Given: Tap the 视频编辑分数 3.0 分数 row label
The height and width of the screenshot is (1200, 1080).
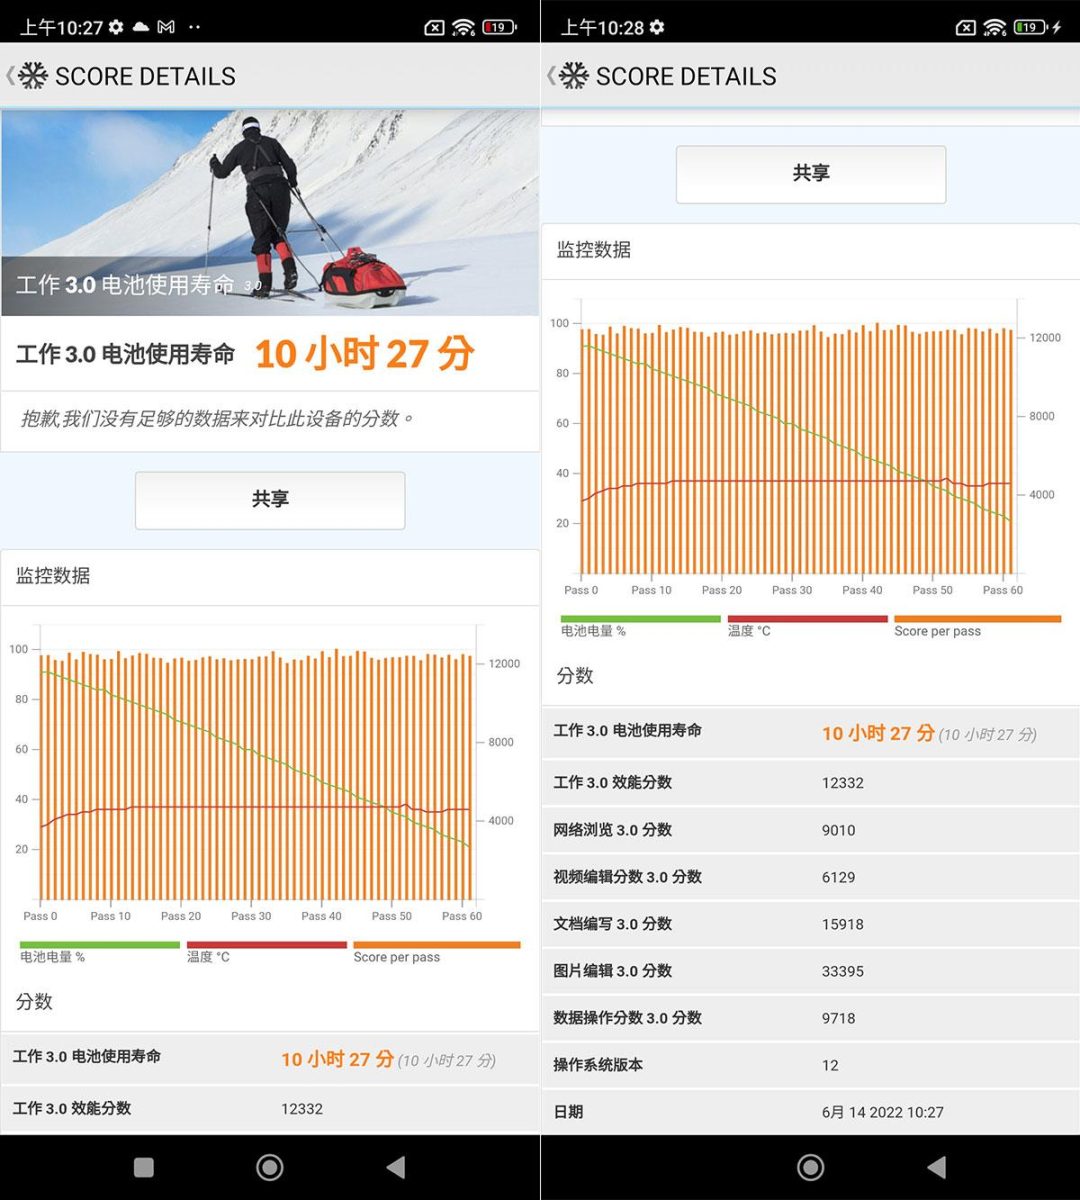Looking at the screenshot, I should point(627,876).
